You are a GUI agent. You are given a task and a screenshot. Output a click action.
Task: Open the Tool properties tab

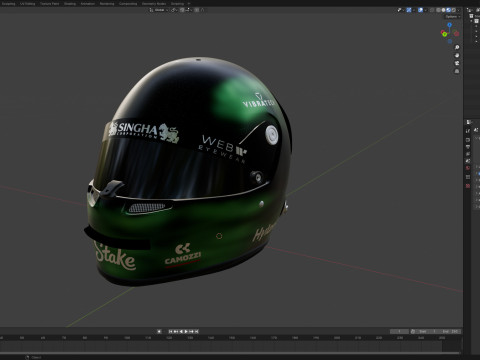coord(468,131)
